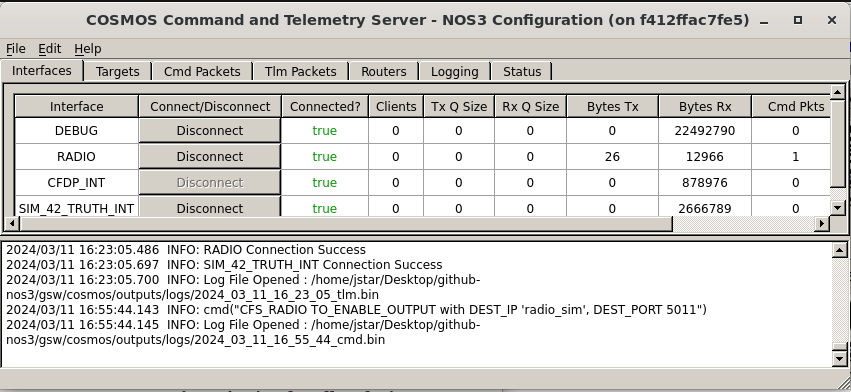Image resolution: width=851 pixels, height=392 pixels.
Task: Click the CFDP_INT row's true status
Action: [325, 183]
